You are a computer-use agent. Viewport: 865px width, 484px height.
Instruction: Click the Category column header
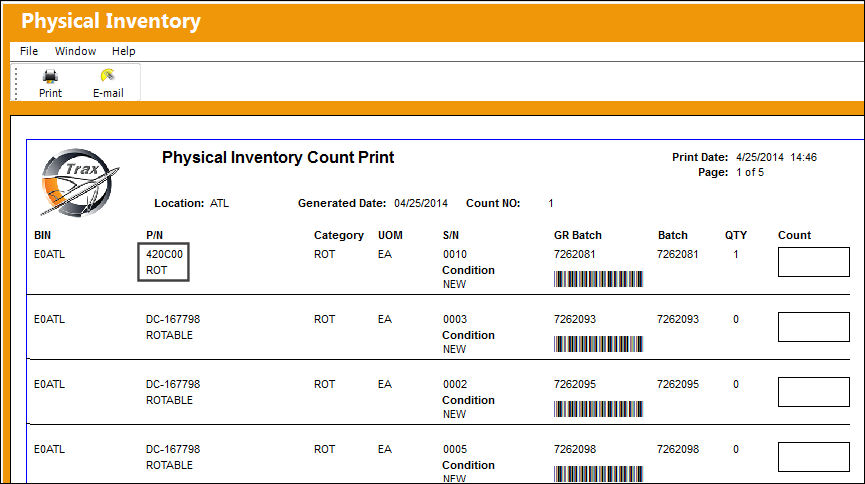[x=339, y=236]
